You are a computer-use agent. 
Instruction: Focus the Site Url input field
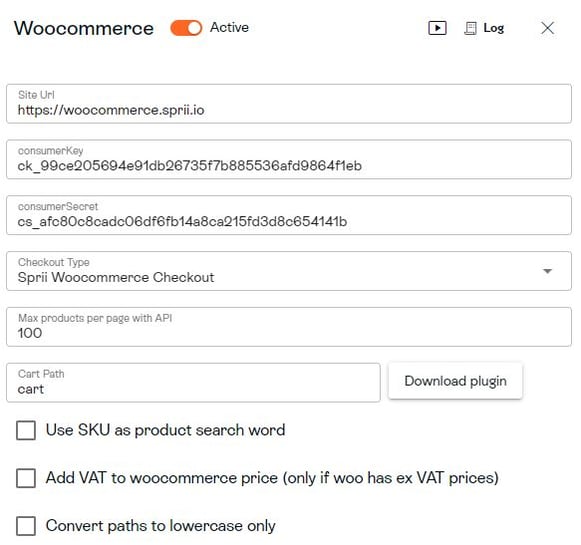click(289, 104)
